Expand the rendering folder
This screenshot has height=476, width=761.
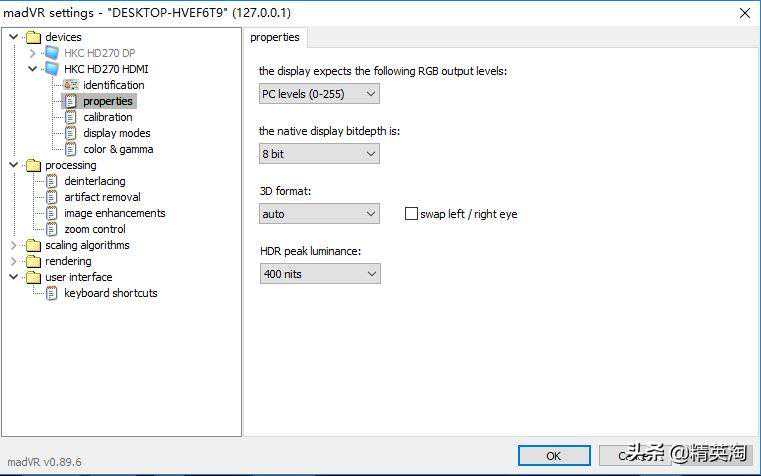(x=14, y=261)
